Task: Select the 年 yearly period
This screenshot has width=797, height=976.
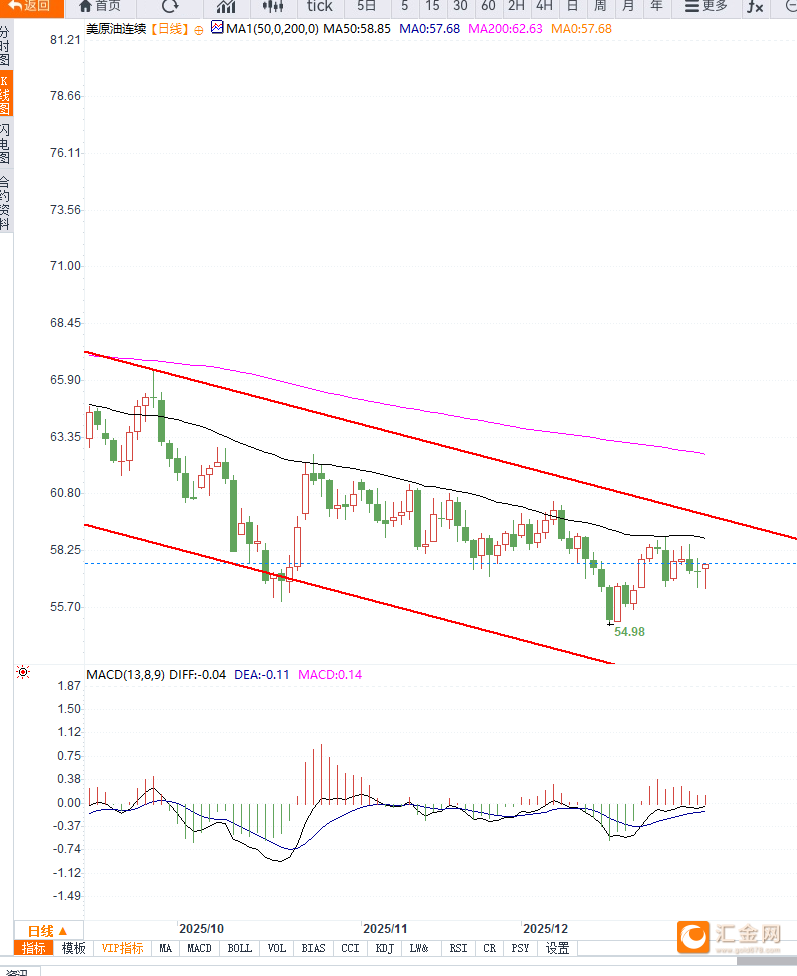Action: click(656, 6)
